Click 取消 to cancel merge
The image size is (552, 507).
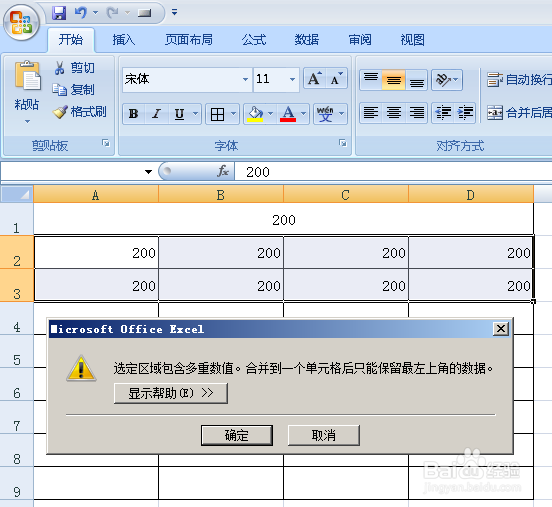click(x=324, y=435)
